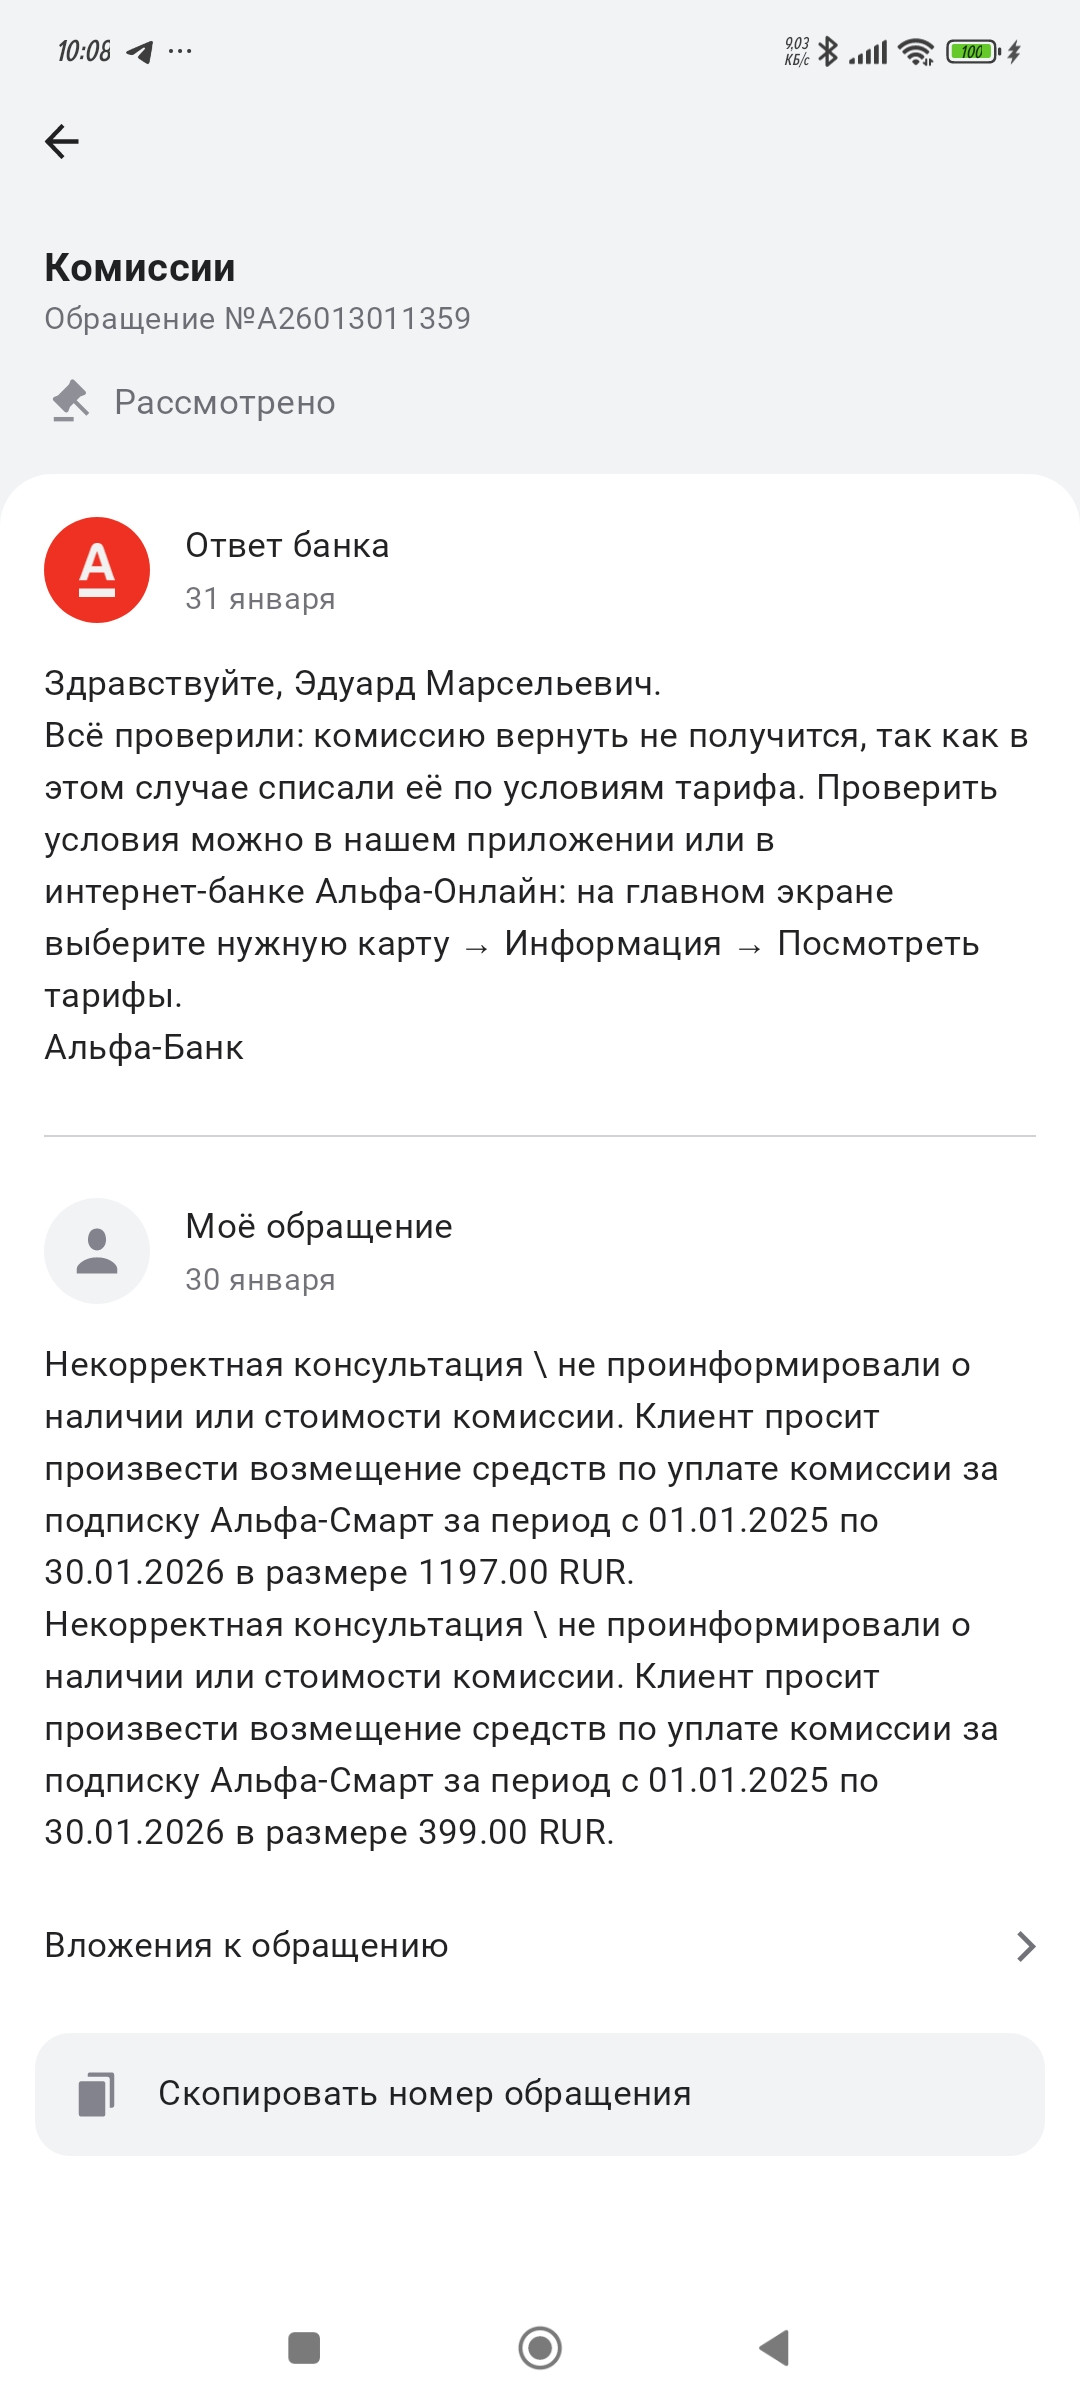The width and height of the screenshot is (1080, 2400).
Task: Tap the "Комиссии" page title
Action: 140,267
